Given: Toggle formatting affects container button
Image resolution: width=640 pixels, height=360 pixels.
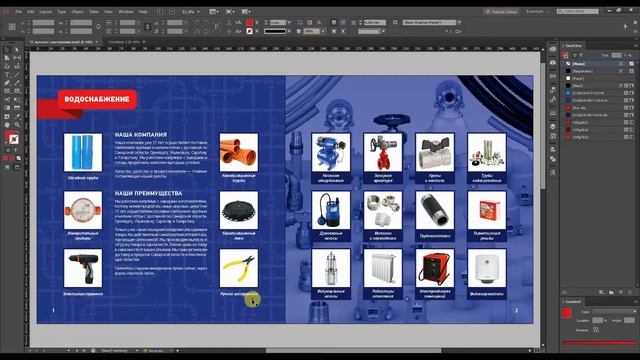Looking at the screenshot, I should tap(8, 150).
